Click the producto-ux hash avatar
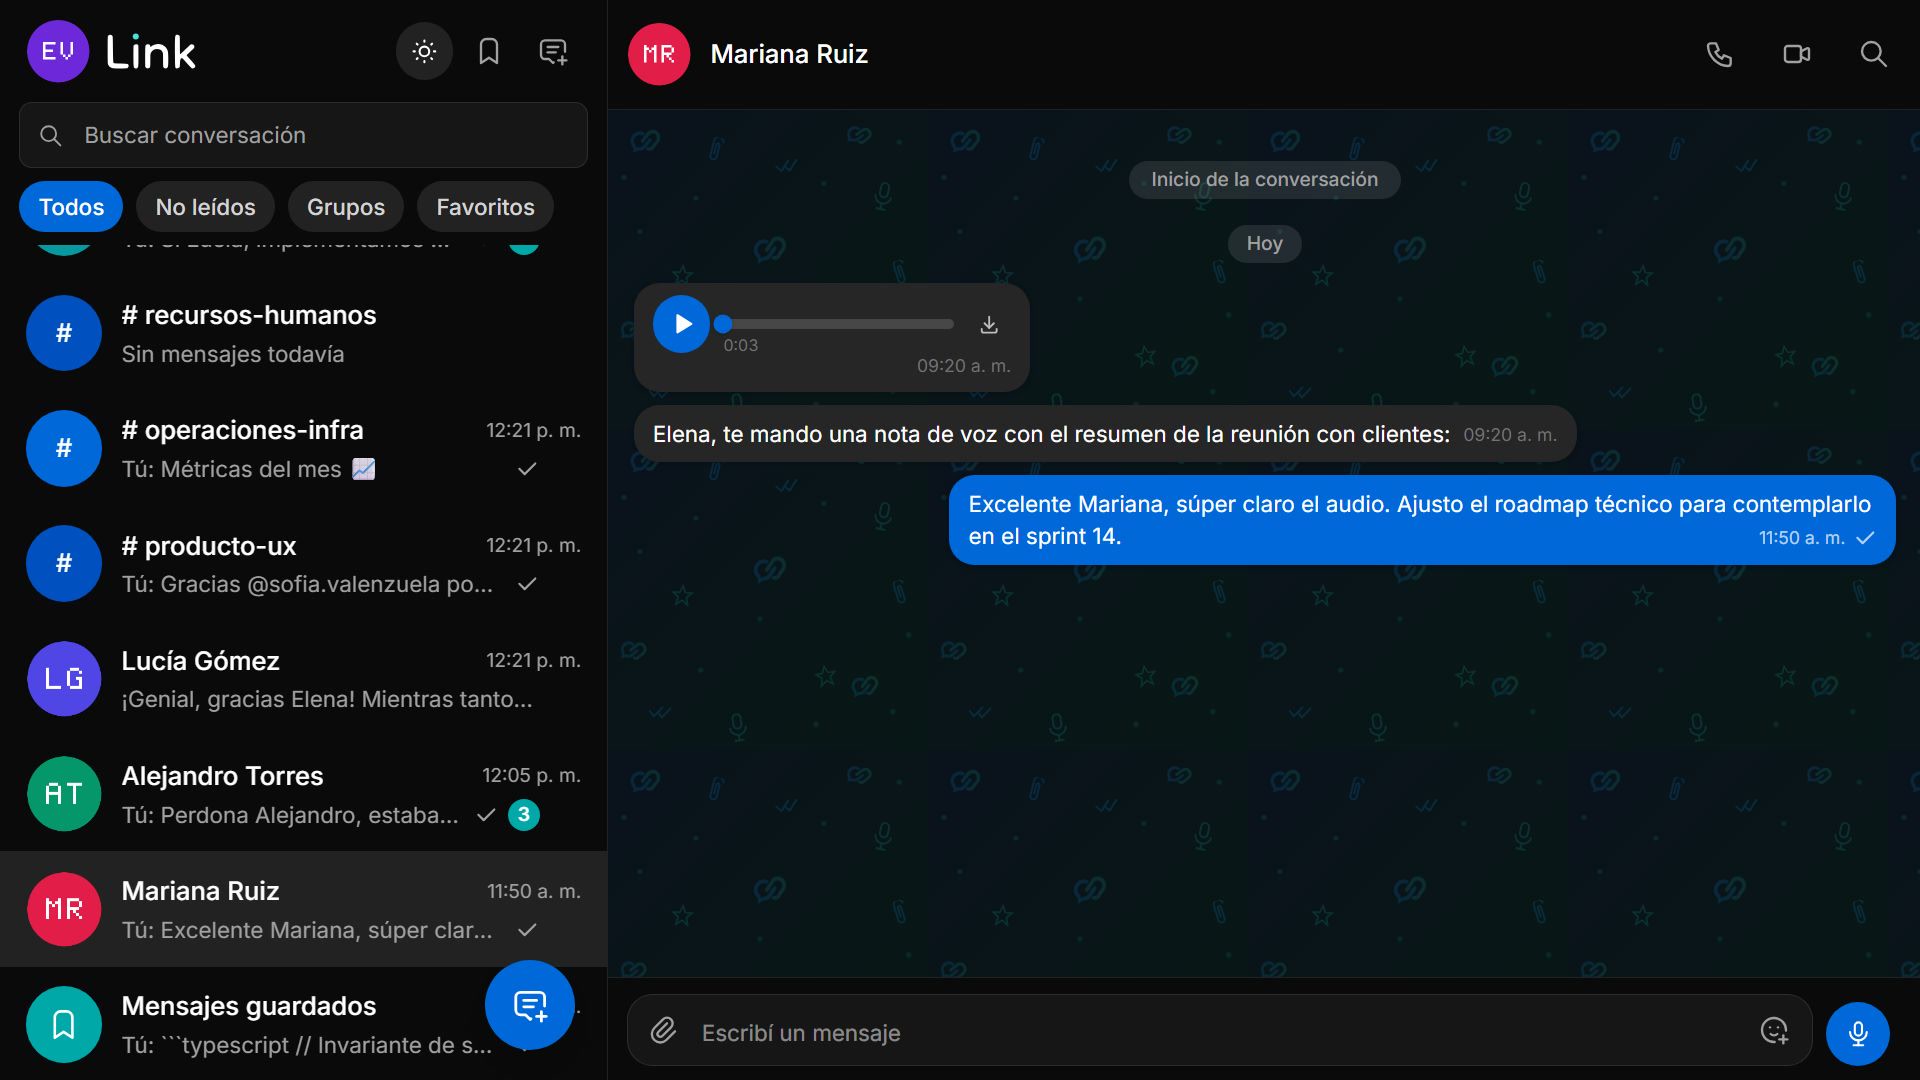This screenshot has height=1080, width=1920. 64,564
